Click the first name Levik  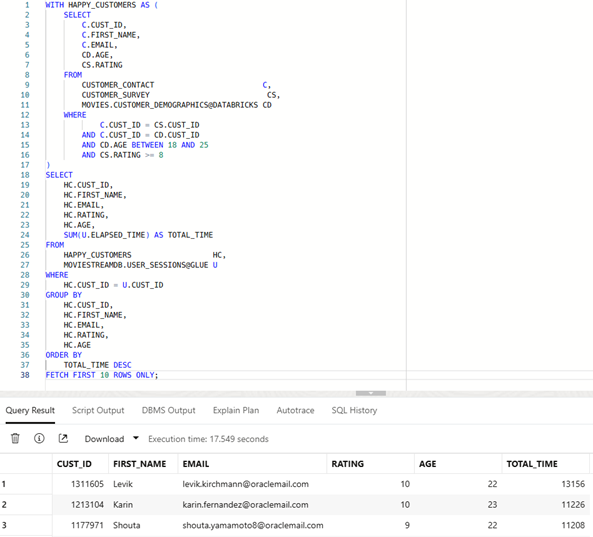(123, 484)
